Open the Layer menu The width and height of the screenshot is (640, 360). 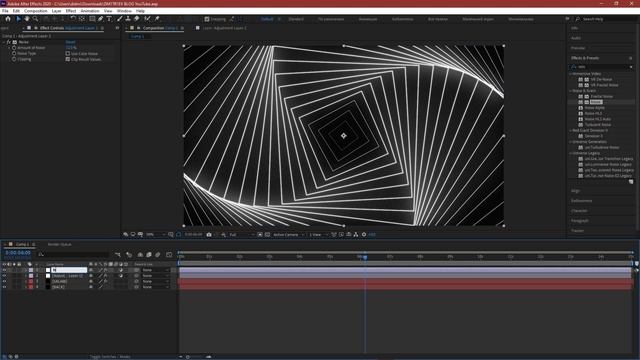56,11
